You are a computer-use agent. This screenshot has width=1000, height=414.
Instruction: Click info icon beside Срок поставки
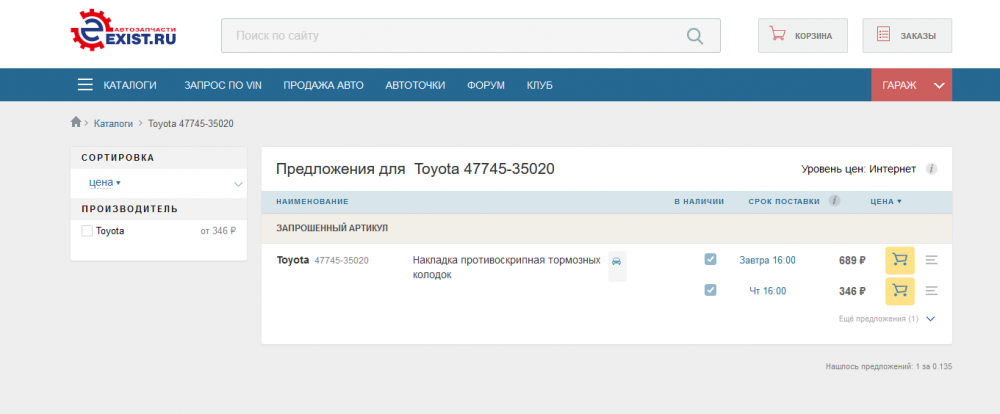pyautogui.click(x=834, y=201)
